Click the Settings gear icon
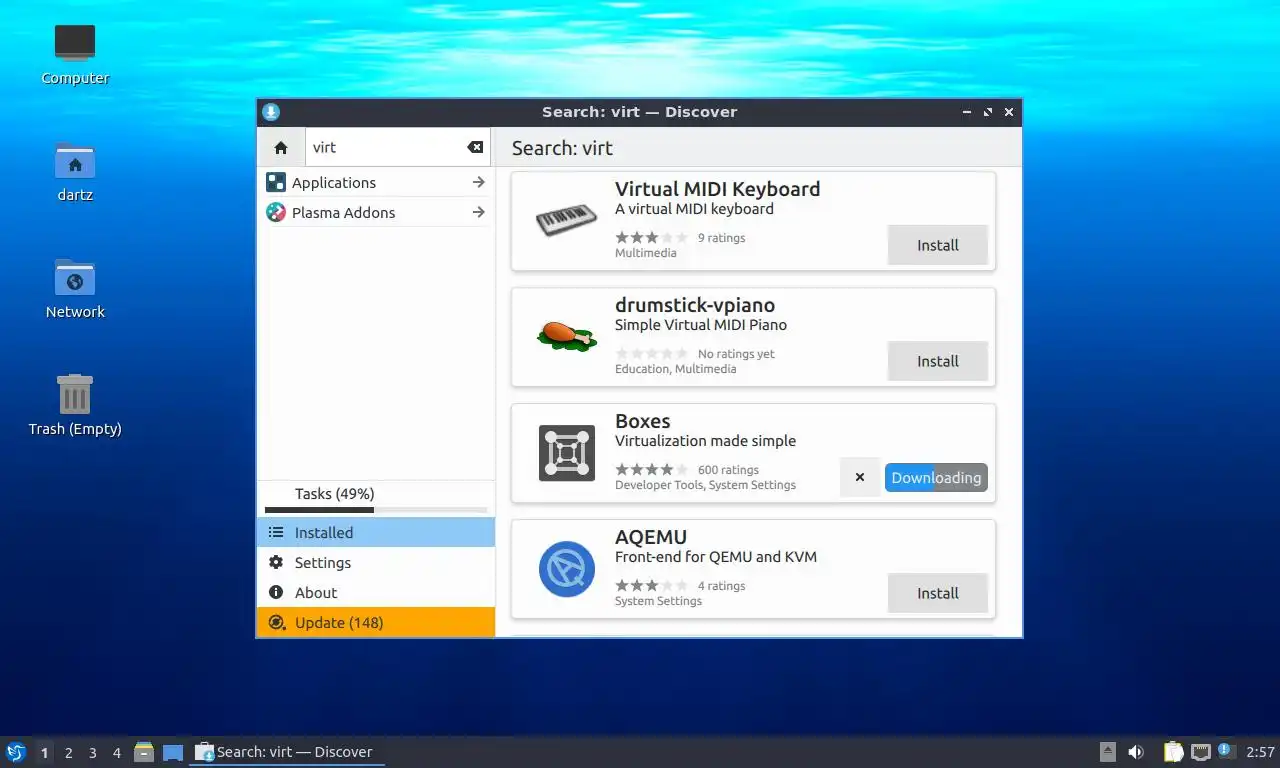This screenshot has height=768, width=1280. click(x=276, y=562)
